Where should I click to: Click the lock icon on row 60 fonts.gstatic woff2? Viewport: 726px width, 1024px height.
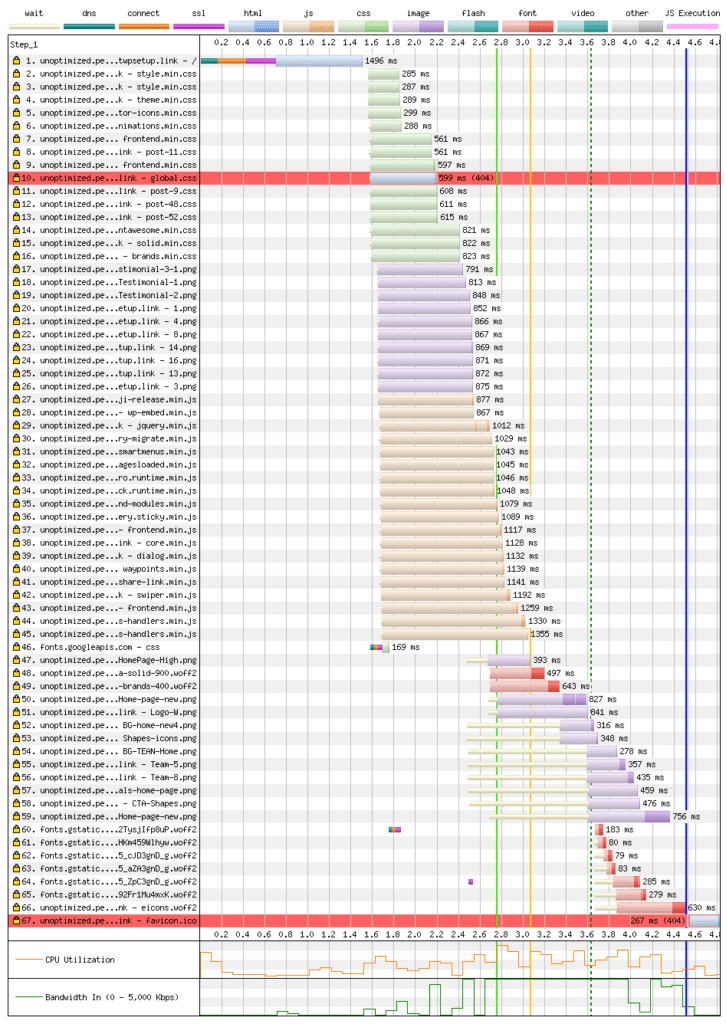tap(16, 829)
